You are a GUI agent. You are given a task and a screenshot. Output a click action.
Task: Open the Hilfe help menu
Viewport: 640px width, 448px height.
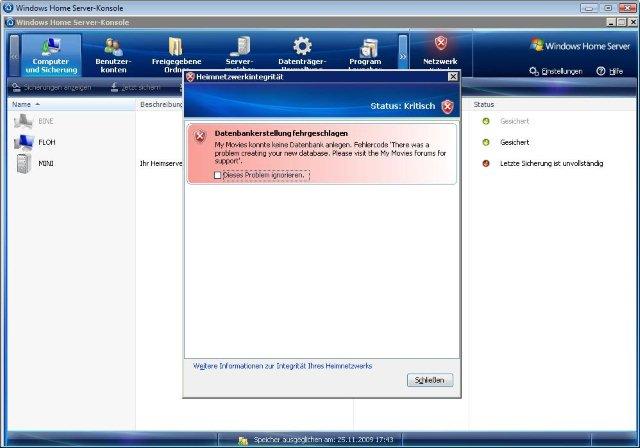point(610,71)
